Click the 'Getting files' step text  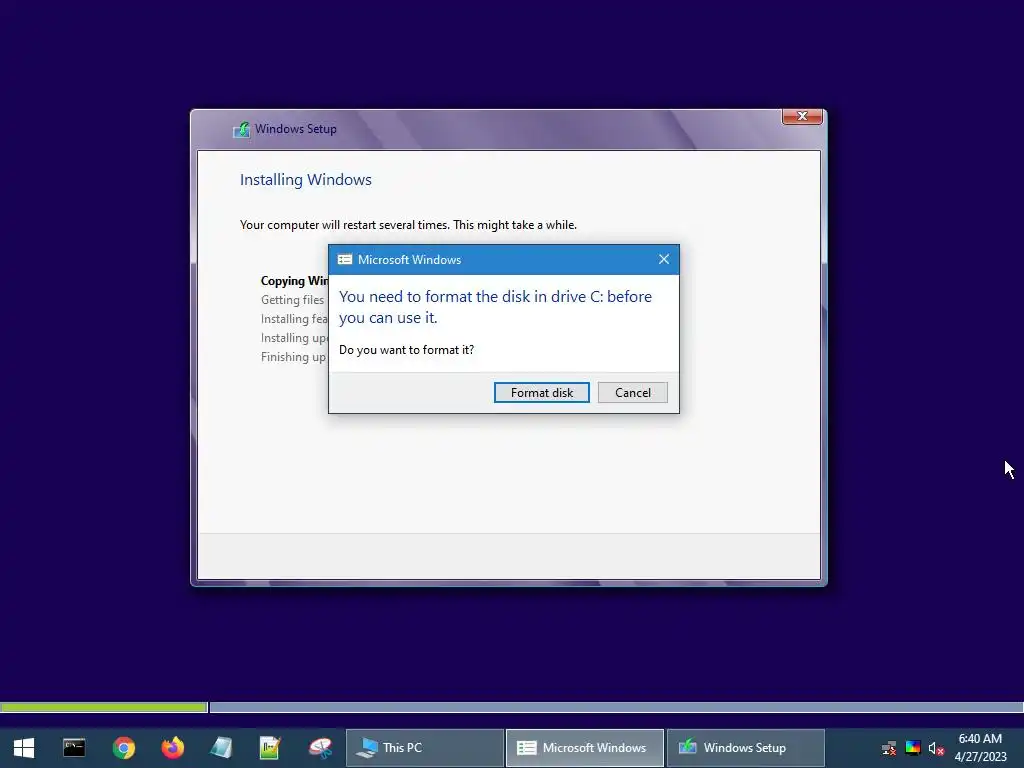(x=293, y=300)
